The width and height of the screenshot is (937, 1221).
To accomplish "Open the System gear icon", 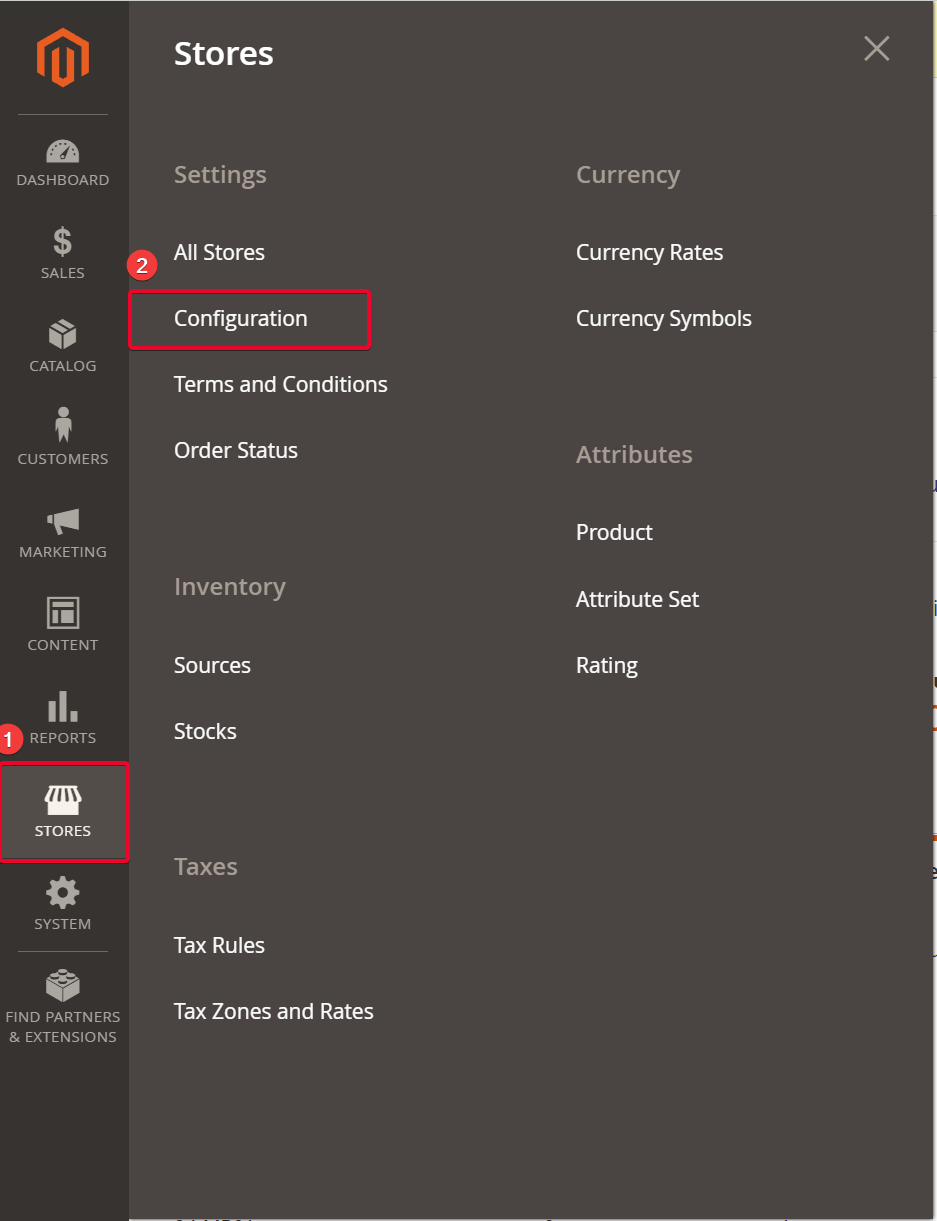I will pos(63,892).
